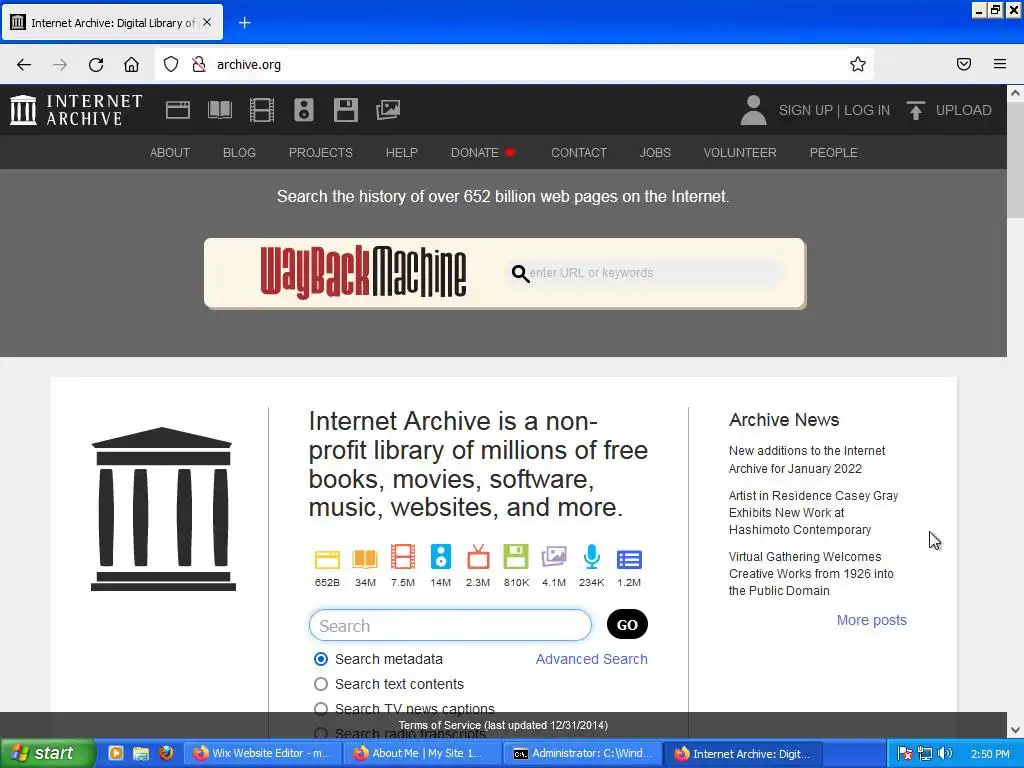This screenshot has height=768, width=1024.
Task: Click the images icon labeled 4.1M
Action: (554, 558)
